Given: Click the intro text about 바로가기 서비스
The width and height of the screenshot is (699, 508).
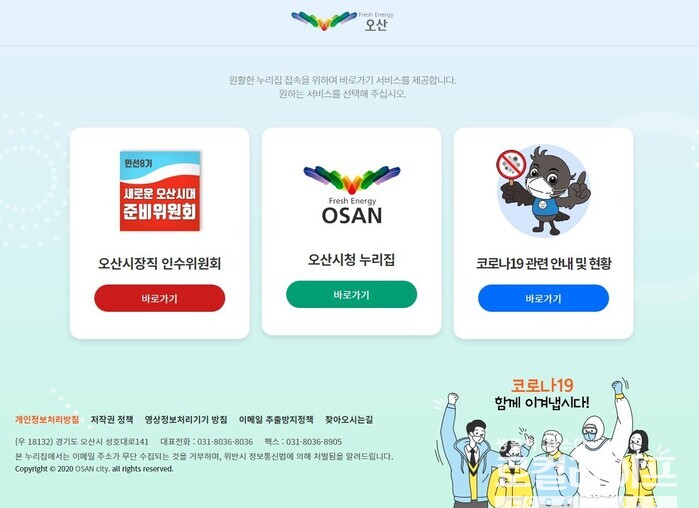Looking at the screenshot, I should [342, 87].
